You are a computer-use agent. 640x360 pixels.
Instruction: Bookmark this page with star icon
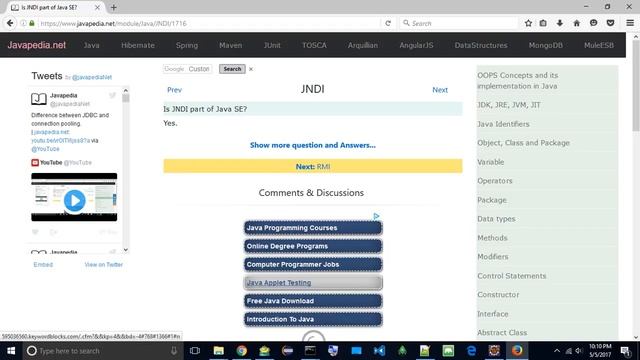tap(528, 23)
